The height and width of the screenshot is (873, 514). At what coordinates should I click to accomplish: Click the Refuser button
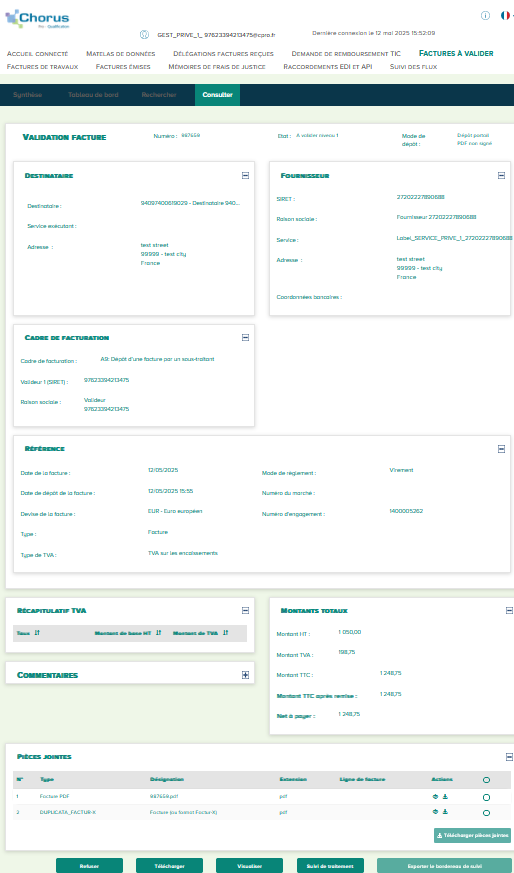tap(89, 866)
